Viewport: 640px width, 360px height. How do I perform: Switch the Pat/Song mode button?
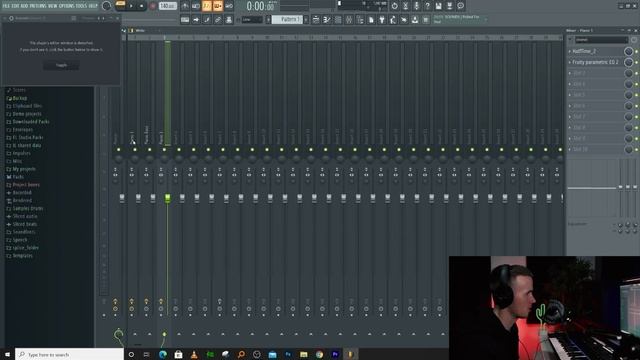(x=120, y=5)
